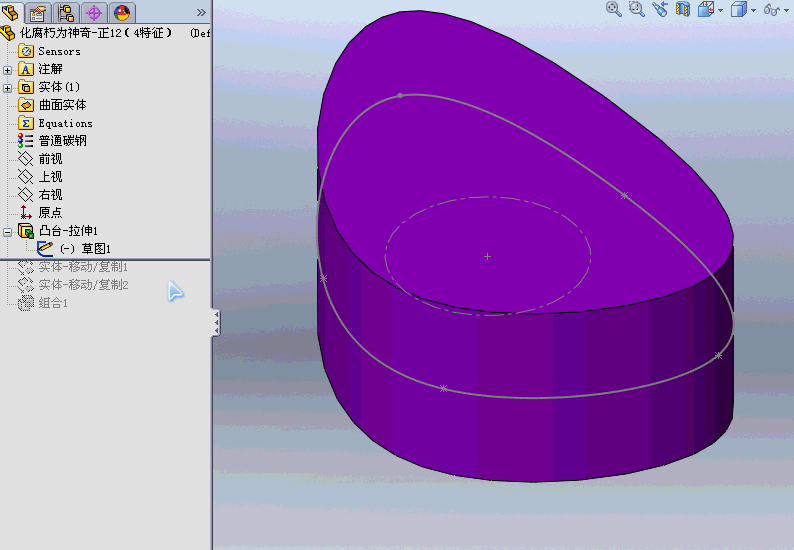
Task: Click the 注解 annotations icon
Action: (x=26, y=69)
